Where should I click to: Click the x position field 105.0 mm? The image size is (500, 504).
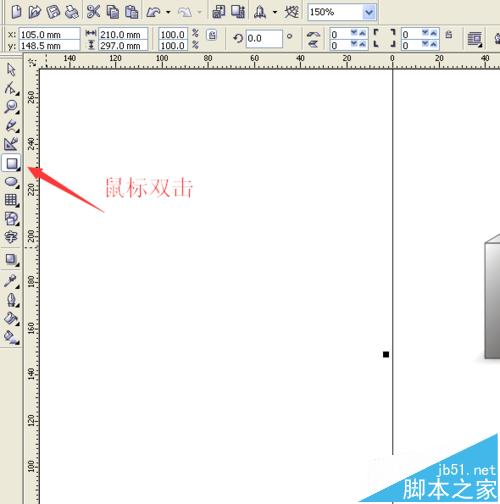coord(49,34)
